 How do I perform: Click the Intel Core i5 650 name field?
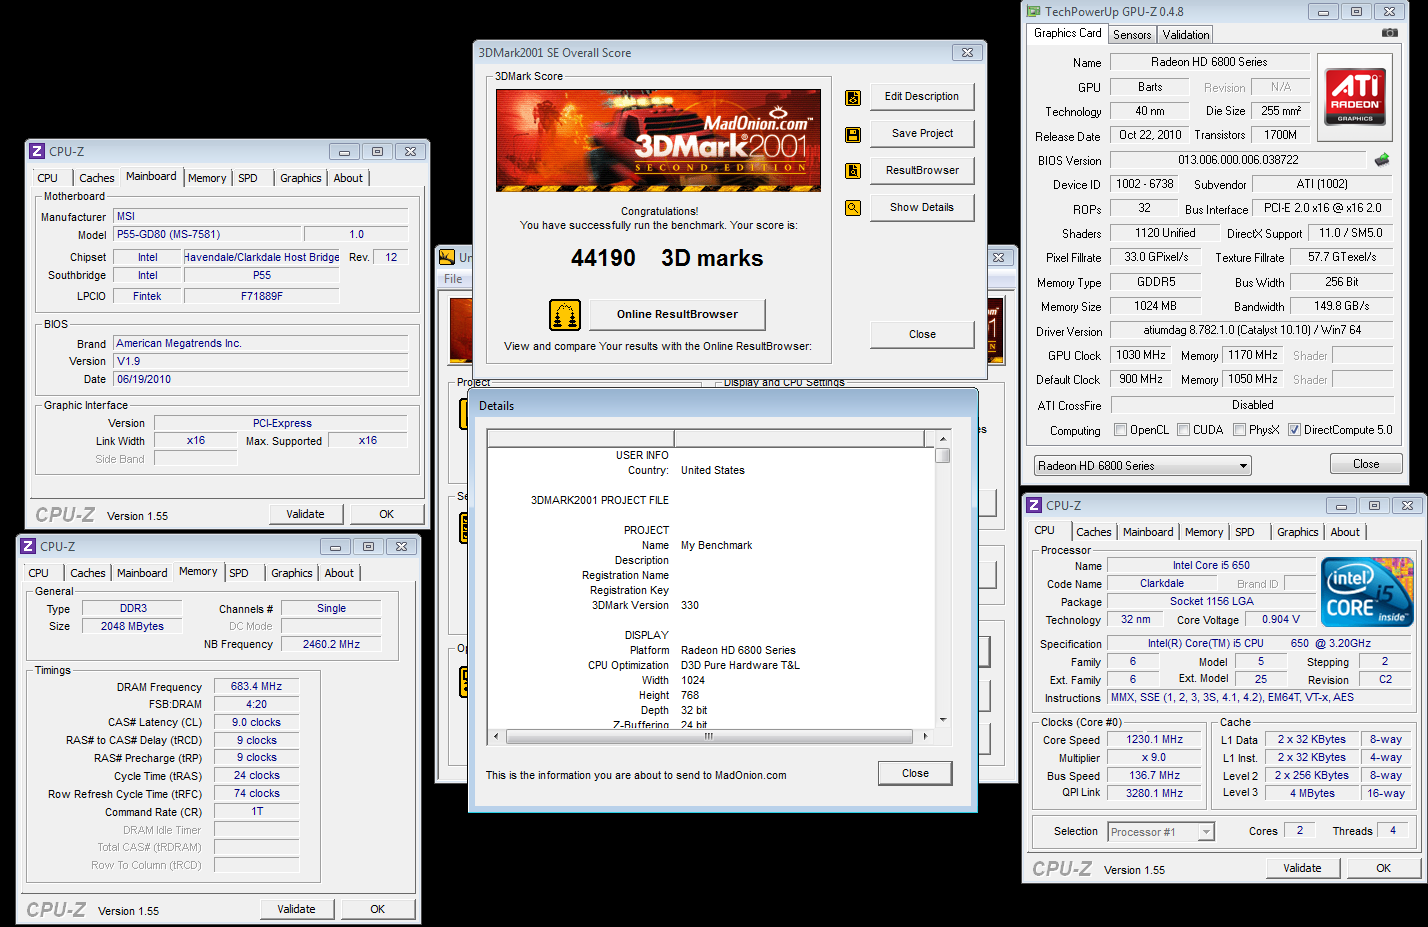(1211, 566)
